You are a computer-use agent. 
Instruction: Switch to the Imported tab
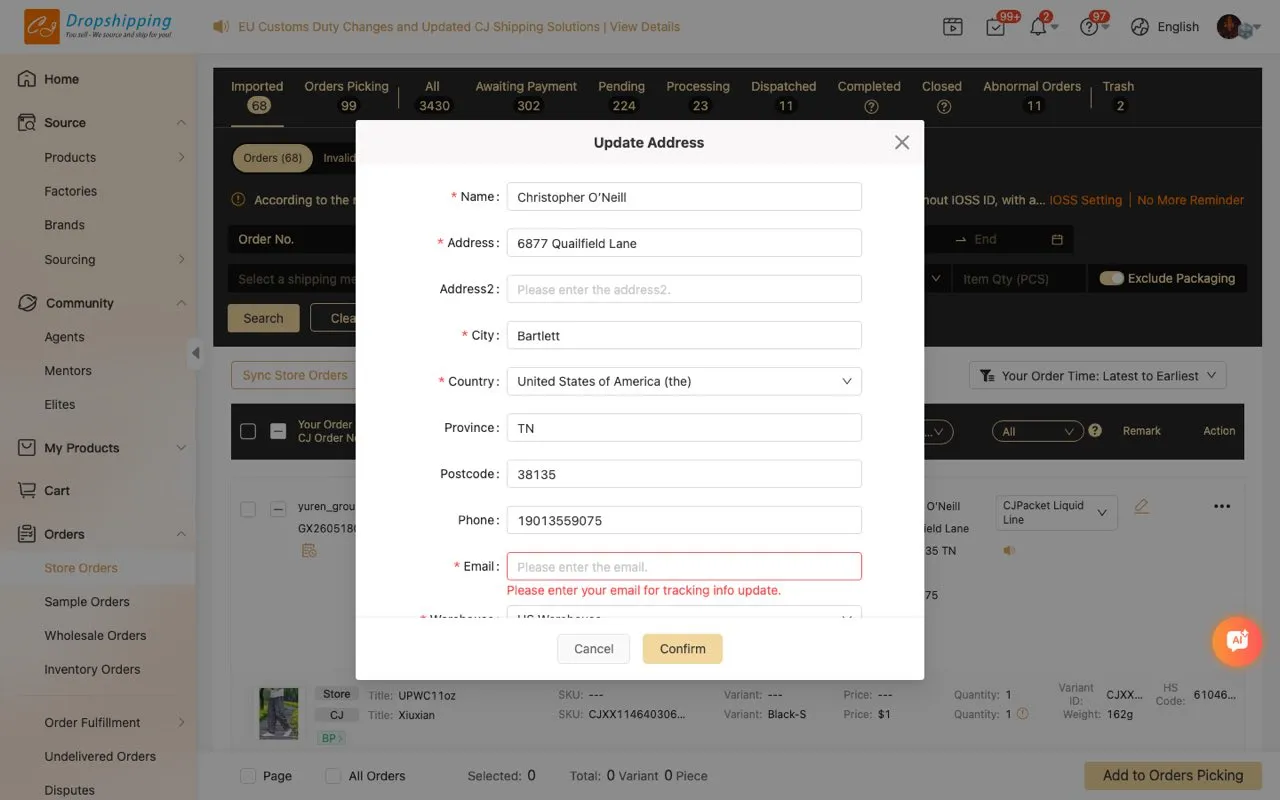tap(257, 96)
